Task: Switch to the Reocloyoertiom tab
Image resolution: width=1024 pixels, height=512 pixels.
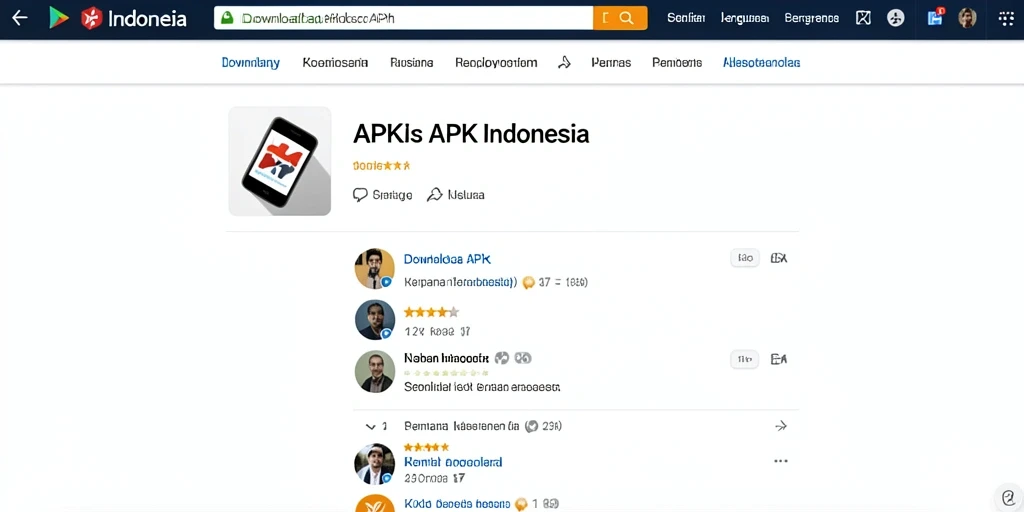Action: coord(496,63)
